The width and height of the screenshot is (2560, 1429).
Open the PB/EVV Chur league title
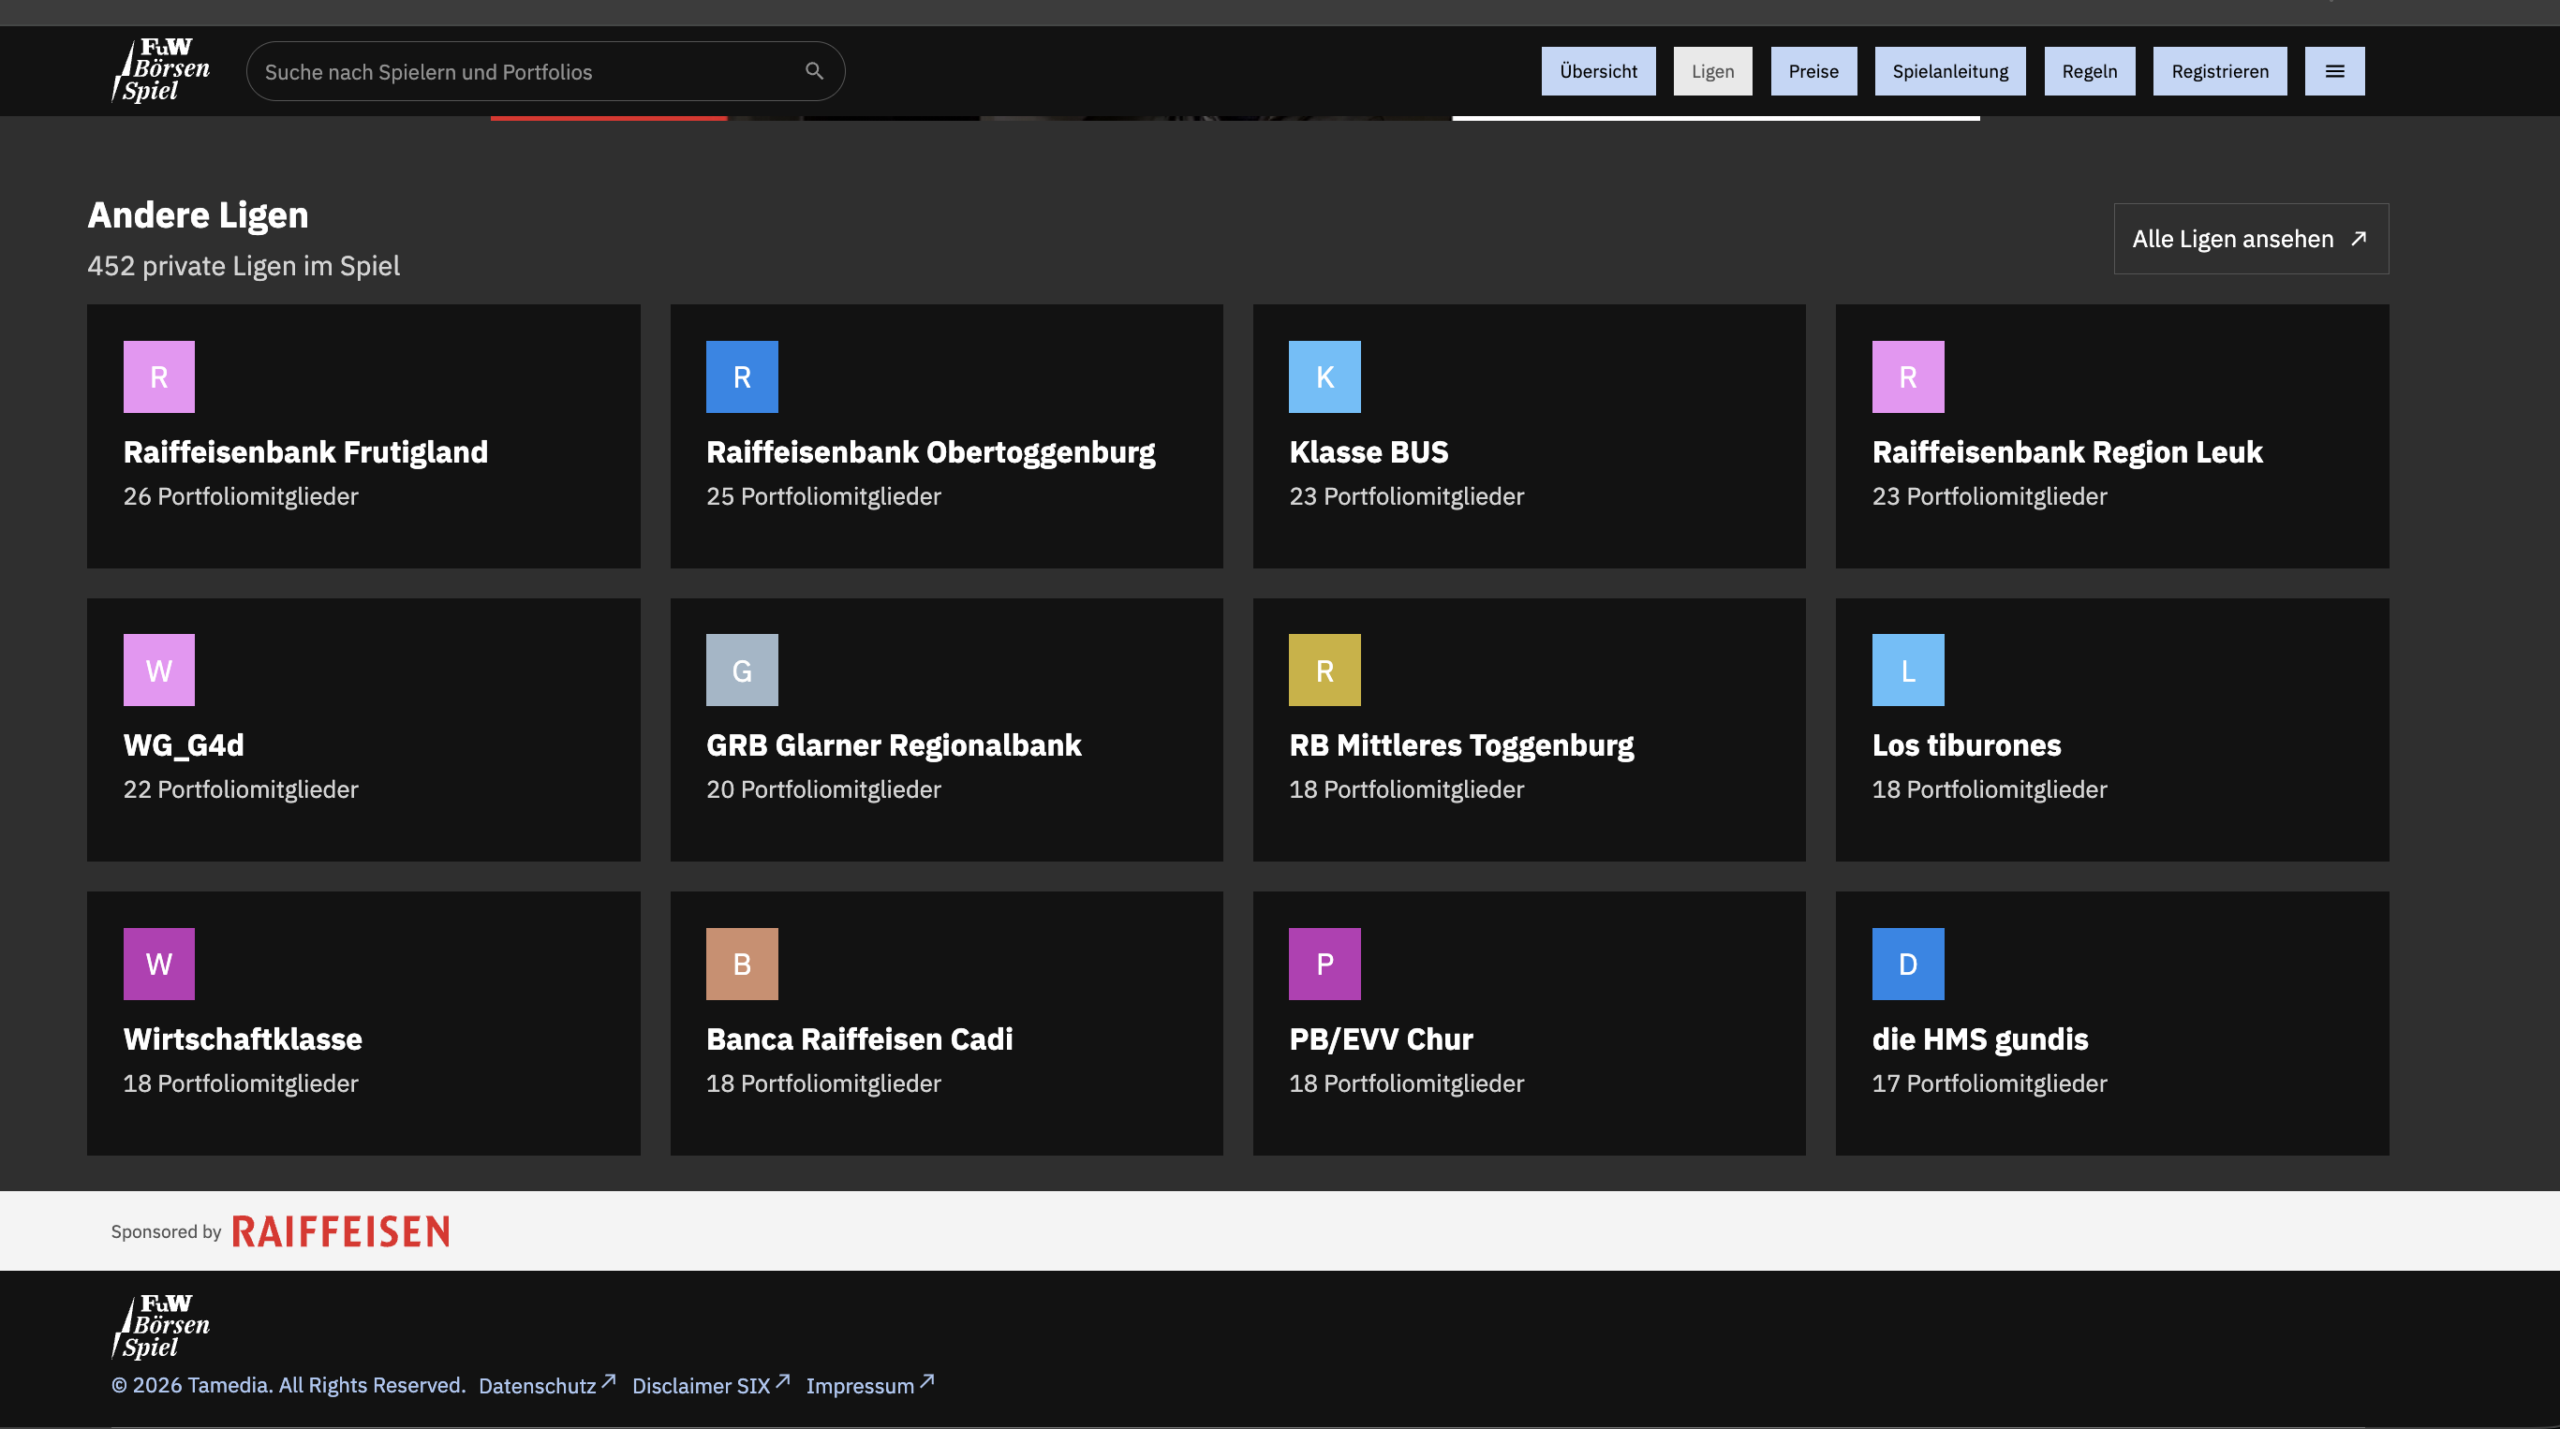pyautogui.click(x=1380, y=1039)
